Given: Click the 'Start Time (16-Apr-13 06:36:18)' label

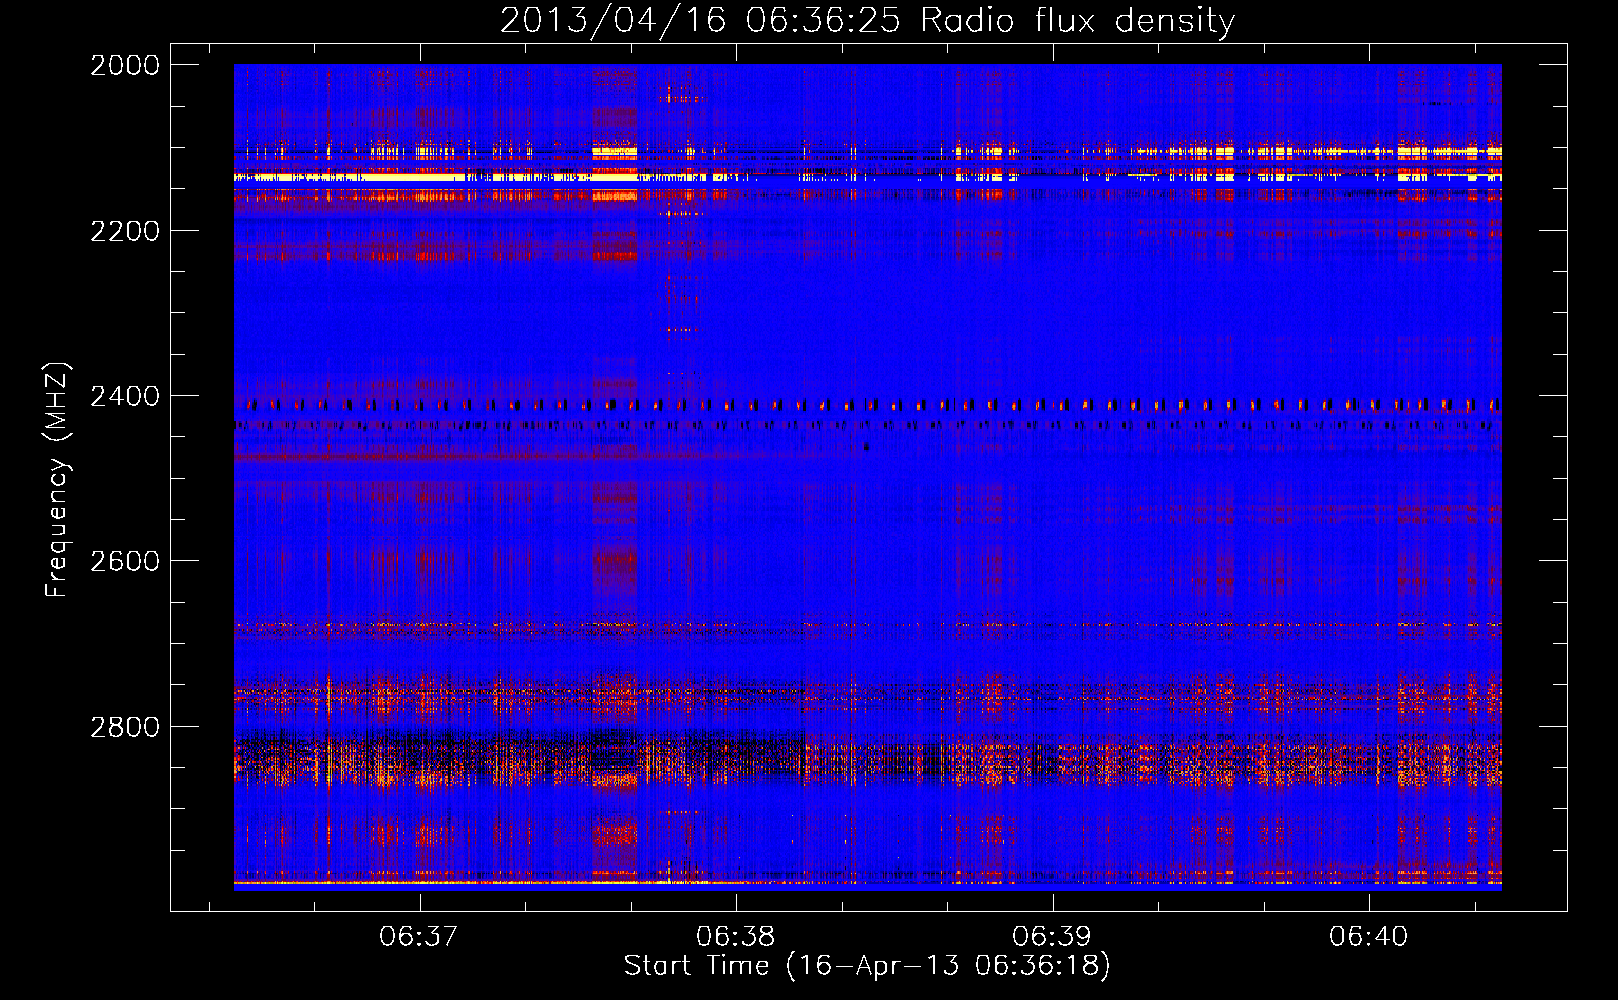Looking at the screenshot, I should [x=867, y=966].
